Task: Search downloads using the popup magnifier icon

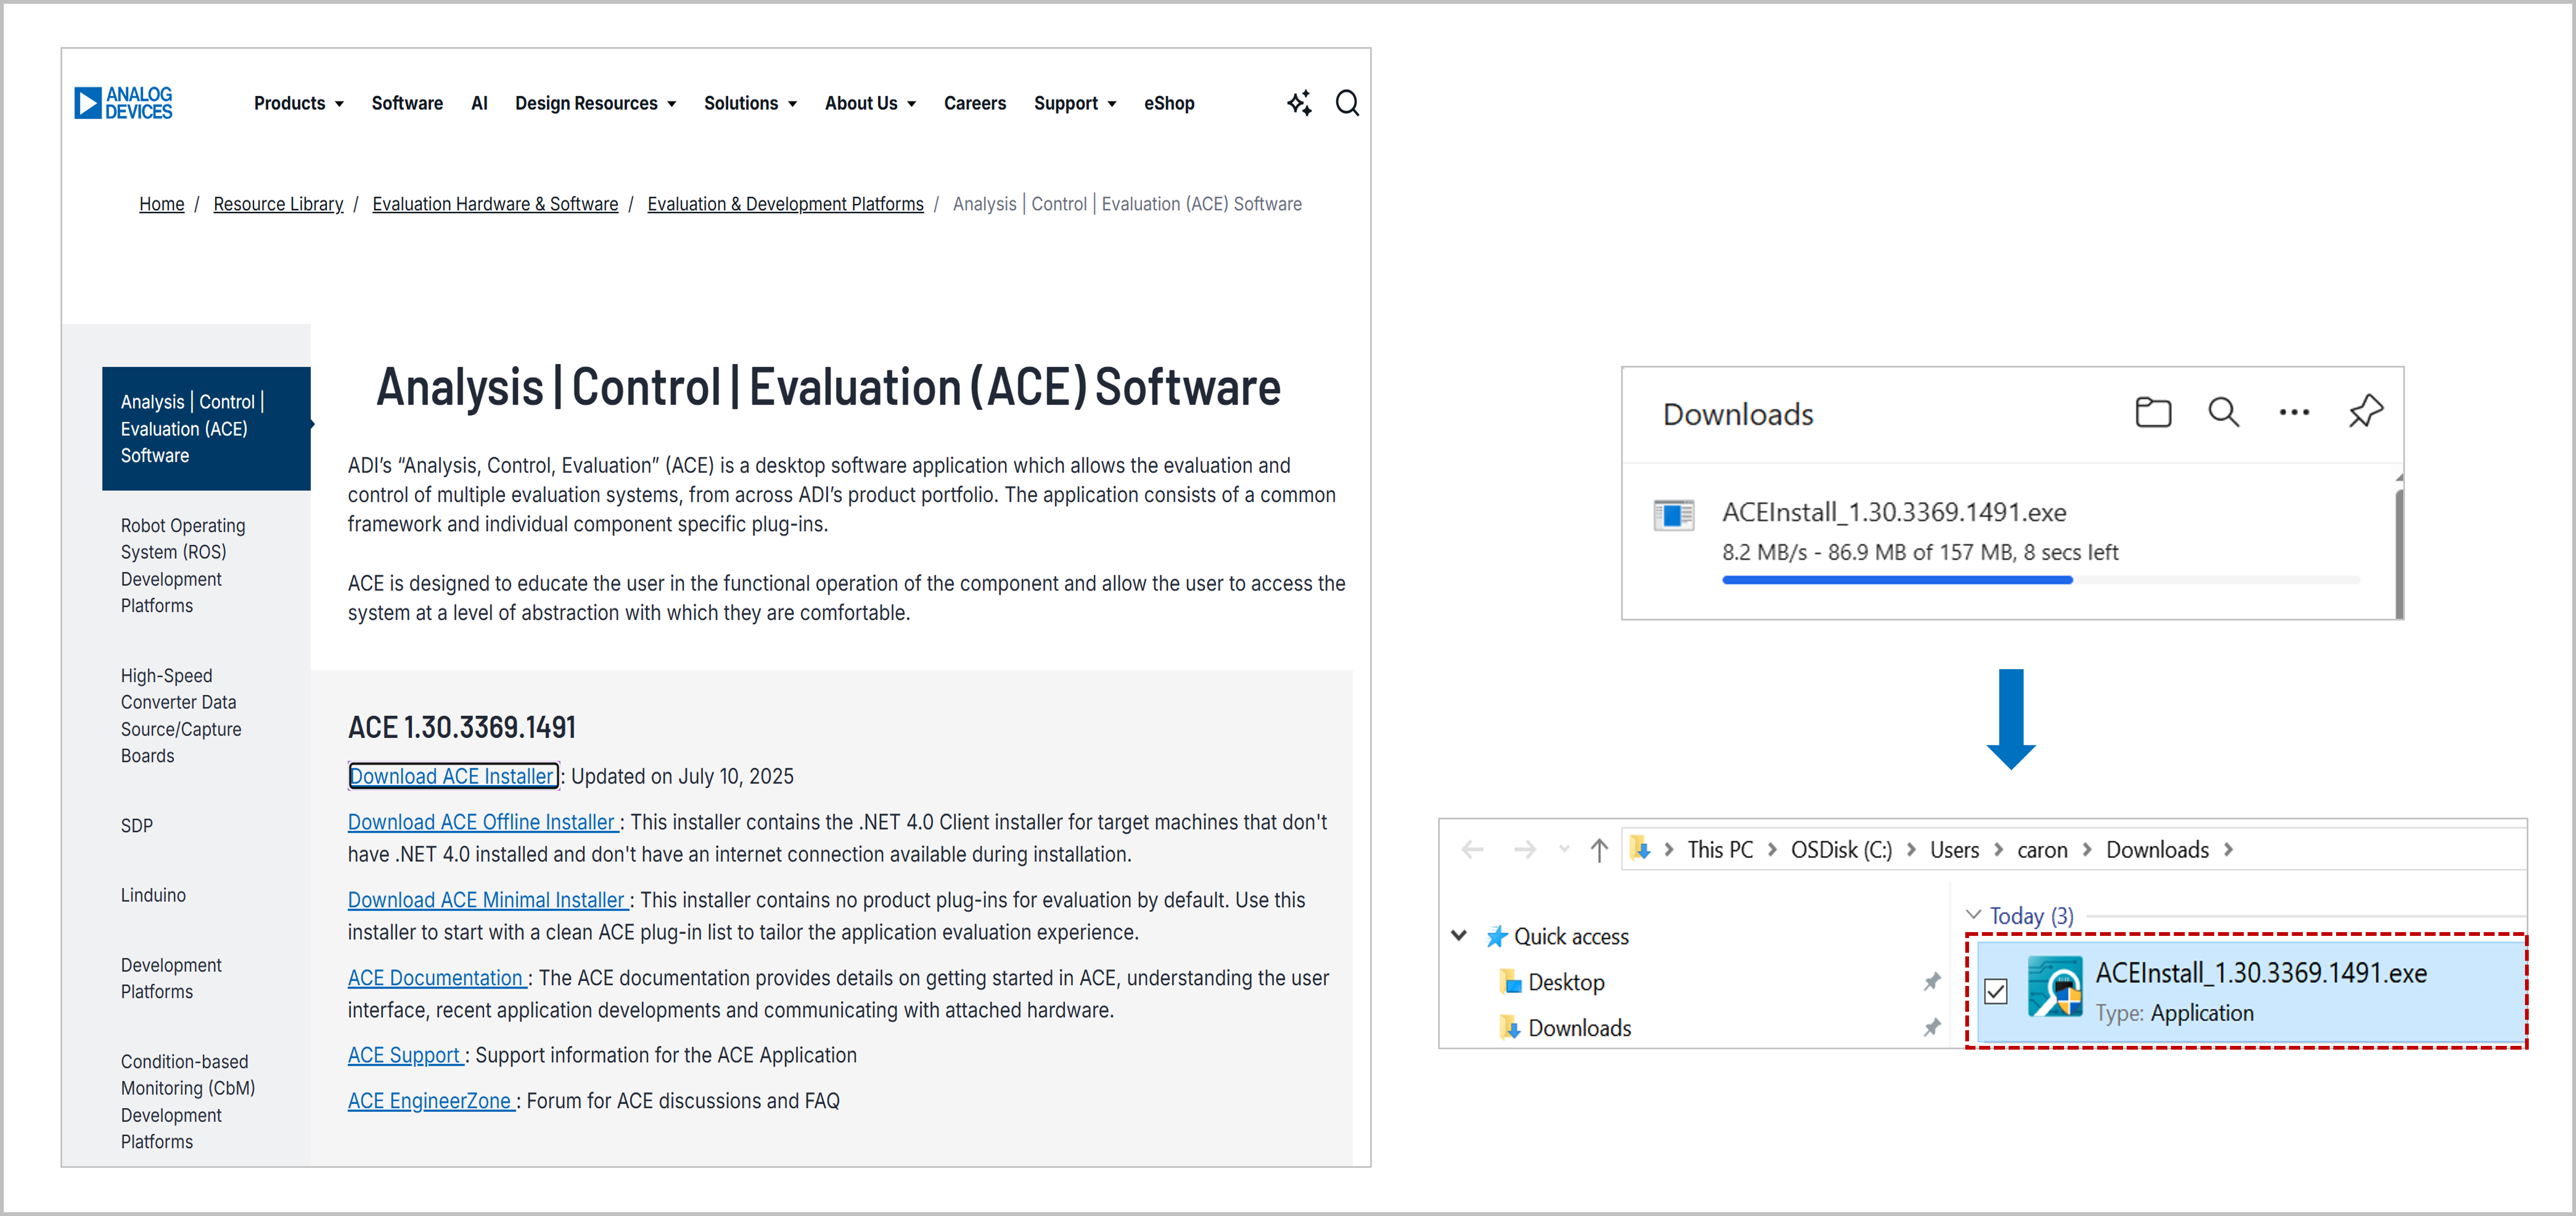Action: 2223,412
